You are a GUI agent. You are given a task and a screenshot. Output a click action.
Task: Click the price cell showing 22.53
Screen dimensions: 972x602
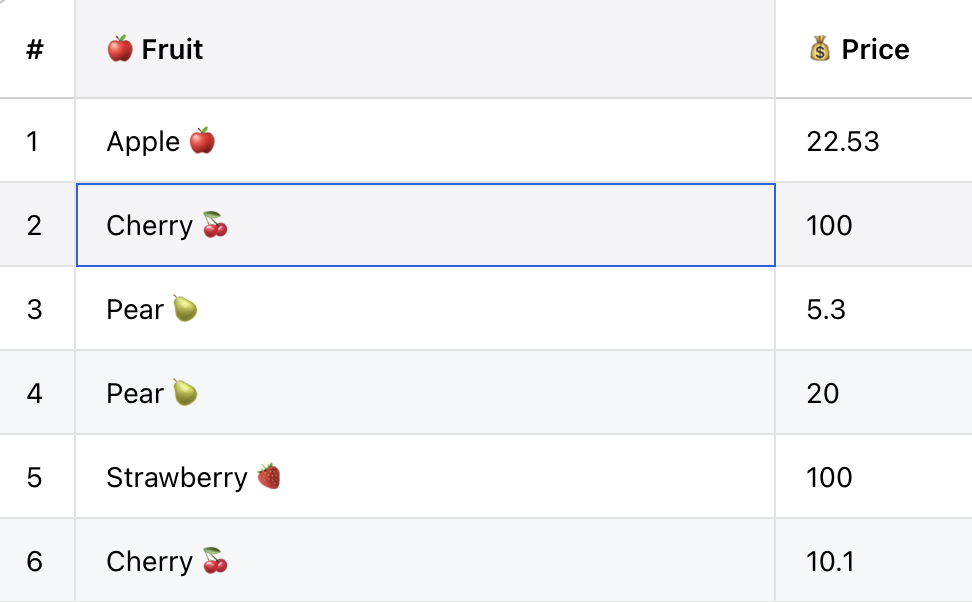click(x=843, y=141)
